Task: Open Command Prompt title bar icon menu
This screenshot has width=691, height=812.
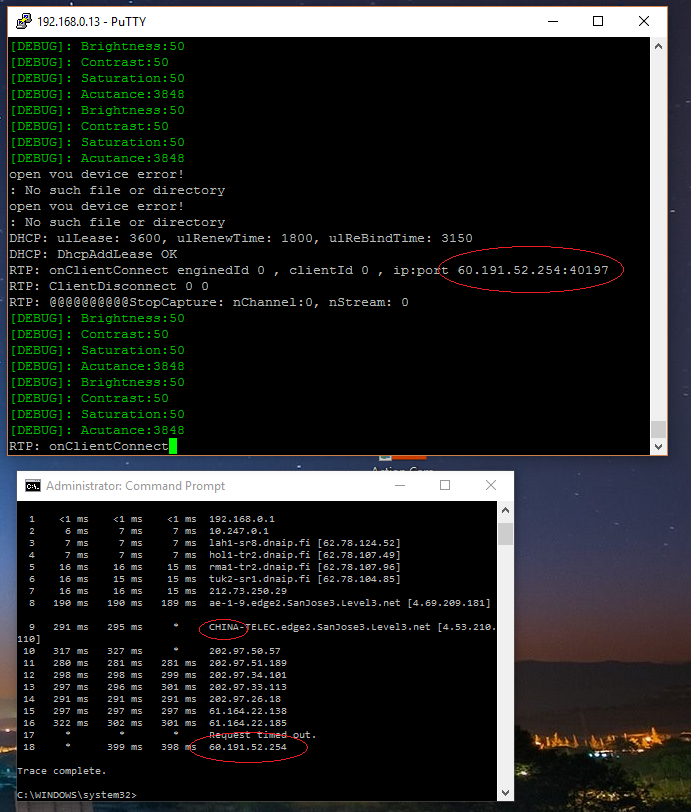Action: [x=32, y=486]
